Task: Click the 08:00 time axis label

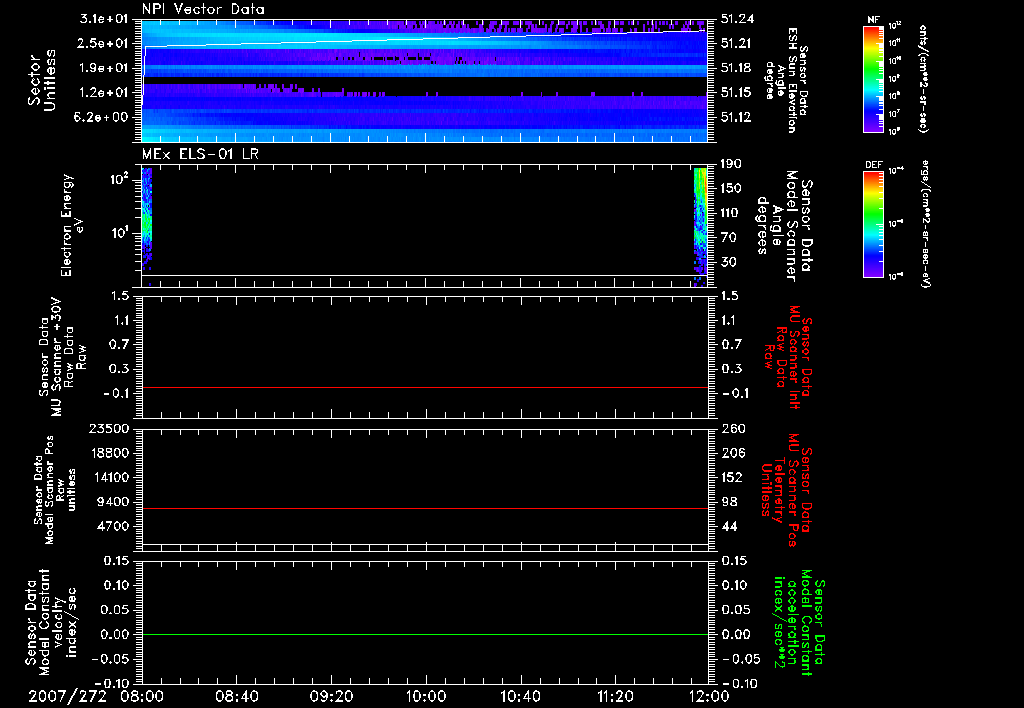Action: [144, 696]
